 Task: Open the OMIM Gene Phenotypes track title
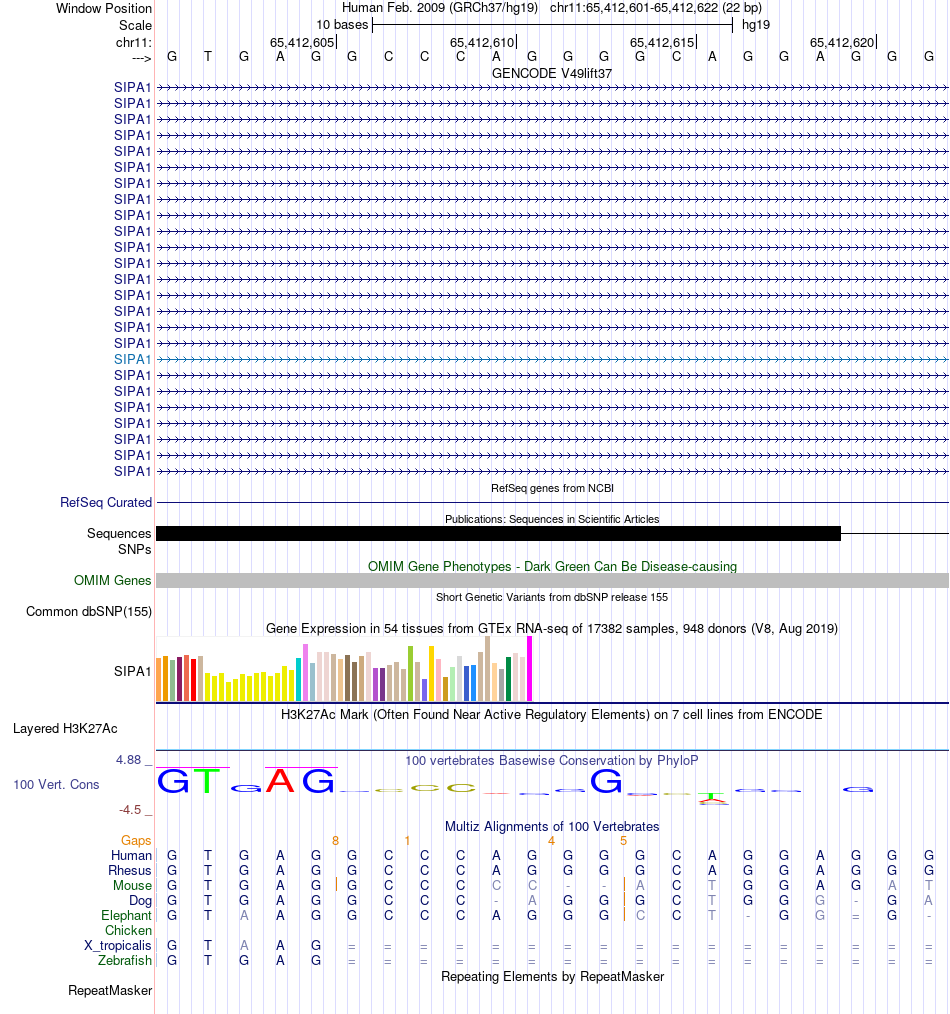552,566
